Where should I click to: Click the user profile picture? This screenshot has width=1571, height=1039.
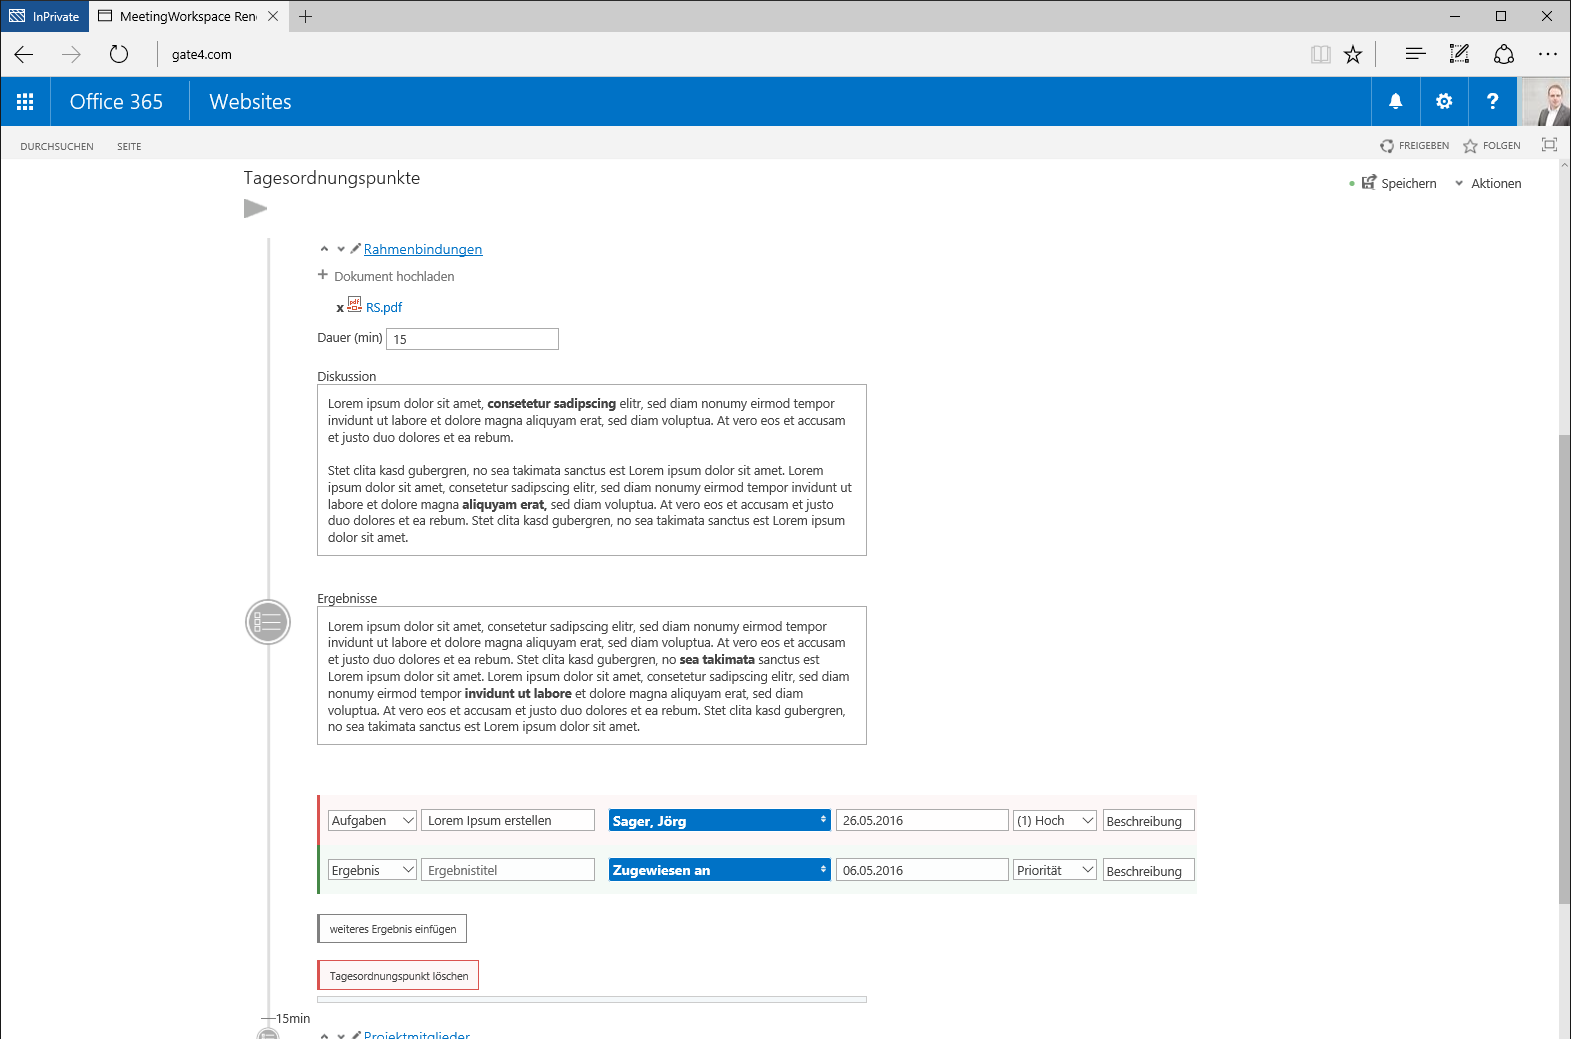pyautogui.click(x=1546, y=101)
